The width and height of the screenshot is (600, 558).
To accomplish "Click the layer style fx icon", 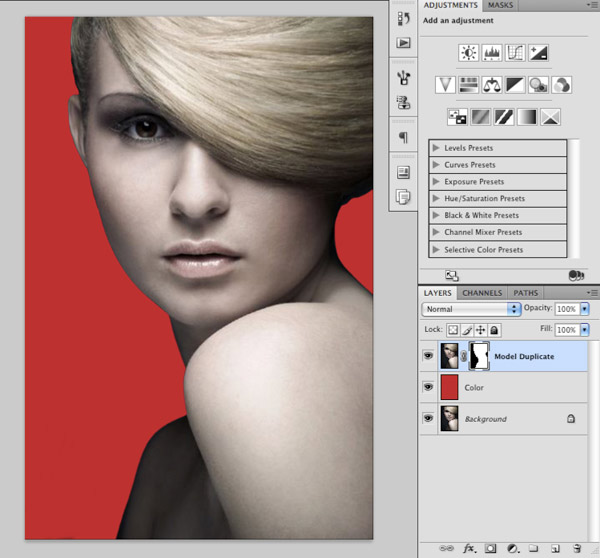I will [467, 548].
